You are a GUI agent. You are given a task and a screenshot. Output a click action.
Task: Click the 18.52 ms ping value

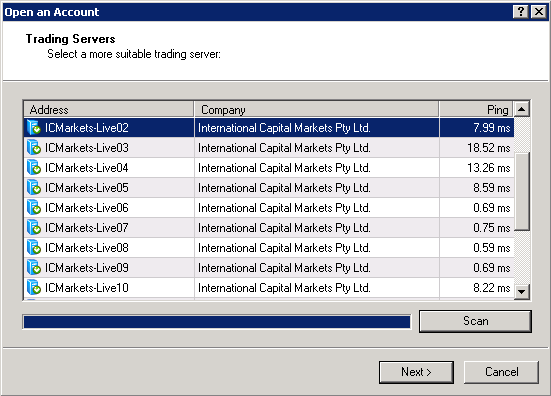489,148
